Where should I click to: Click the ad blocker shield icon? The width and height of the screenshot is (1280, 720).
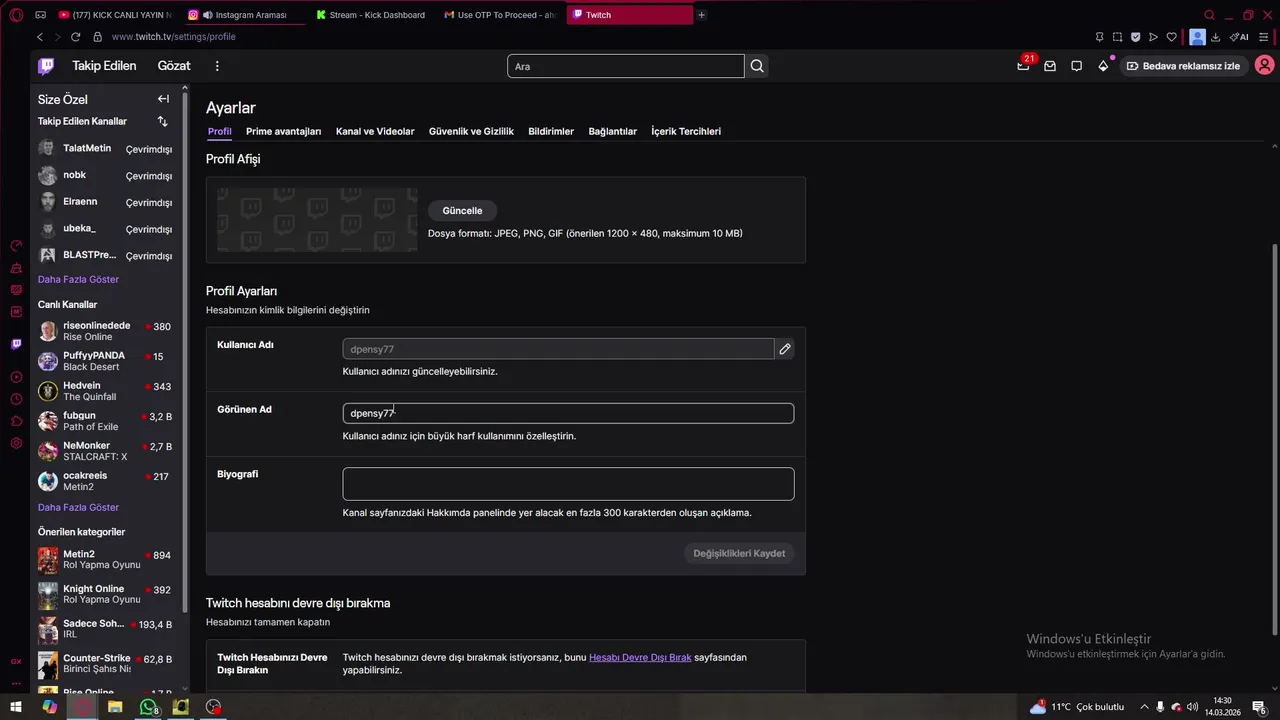point(1136,37)
